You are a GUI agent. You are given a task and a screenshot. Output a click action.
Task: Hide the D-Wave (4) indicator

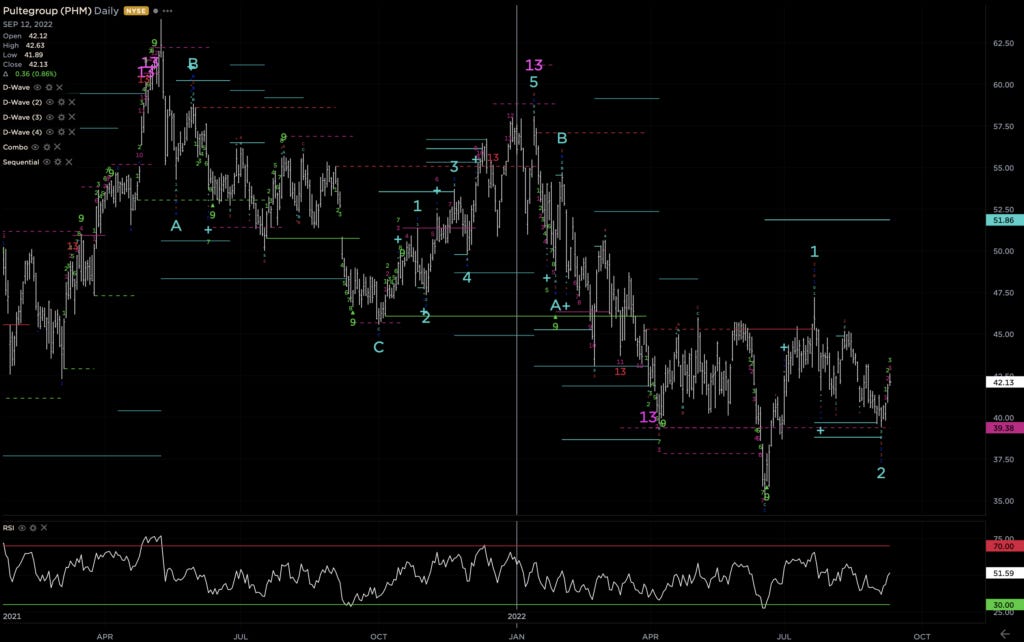50,133
